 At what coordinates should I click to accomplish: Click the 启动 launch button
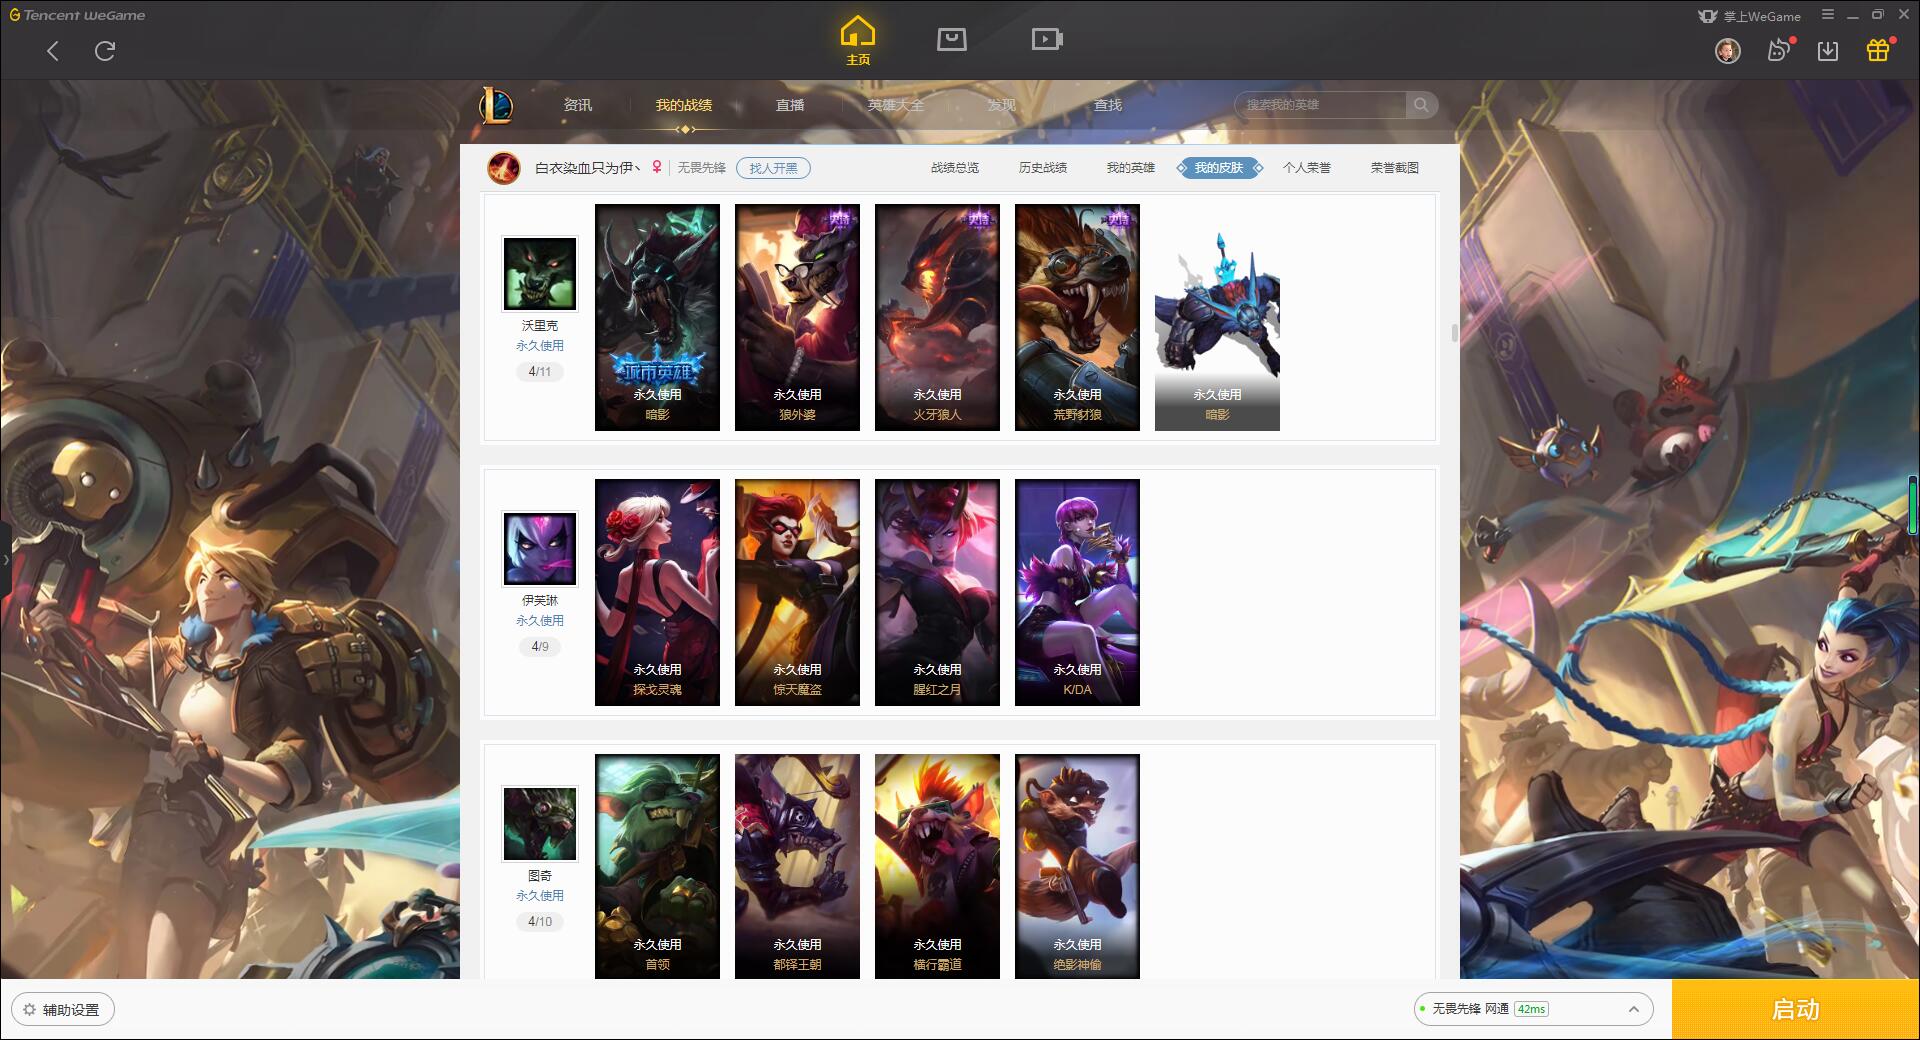click(x=1795, y=1010)
